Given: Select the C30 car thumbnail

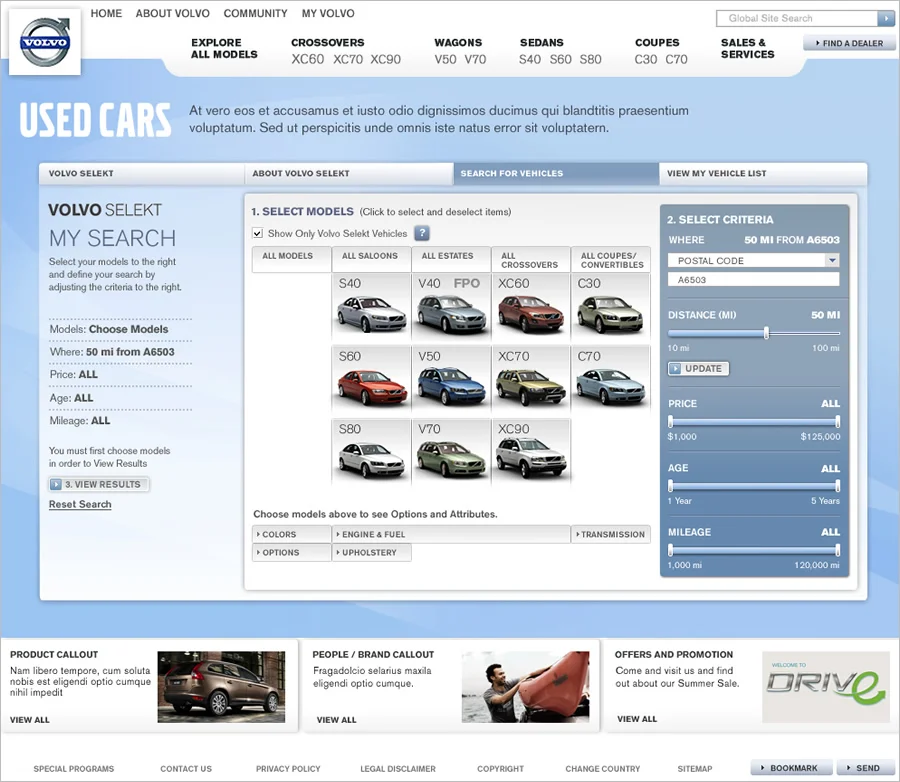Looking at the screenshot, I should click(611, 306).
